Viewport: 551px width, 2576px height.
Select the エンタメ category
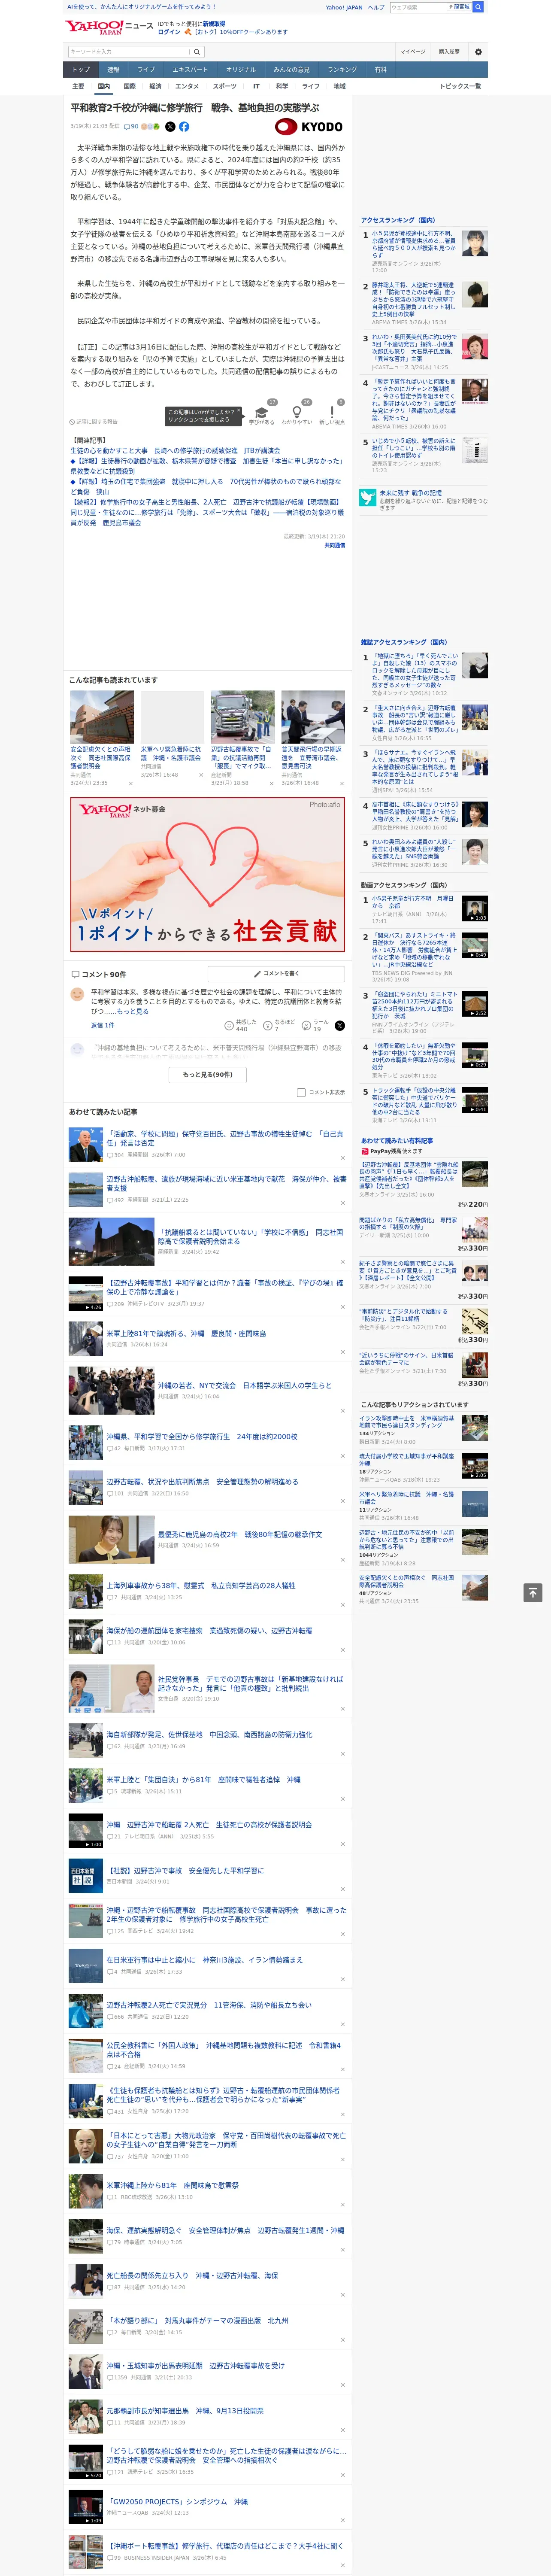pos(187,86)
